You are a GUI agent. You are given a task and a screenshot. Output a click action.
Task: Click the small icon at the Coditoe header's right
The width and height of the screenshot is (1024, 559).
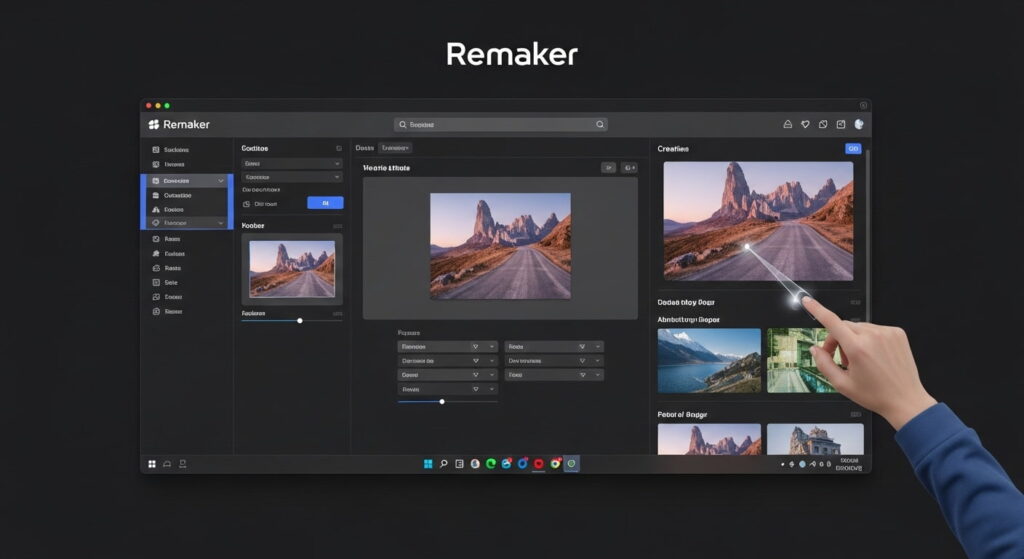[338, 149]
